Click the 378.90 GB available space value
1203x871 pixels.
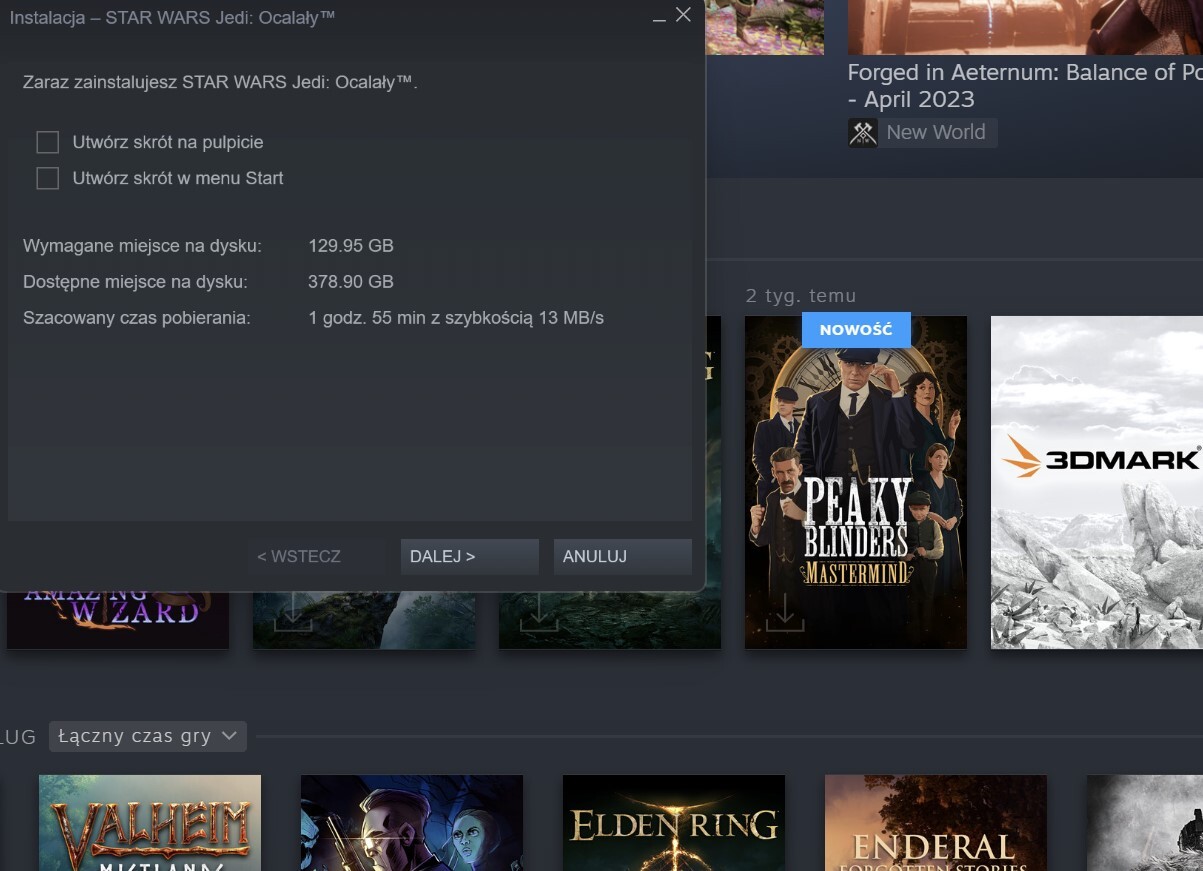pyautogui.click(x=351, y=282)
